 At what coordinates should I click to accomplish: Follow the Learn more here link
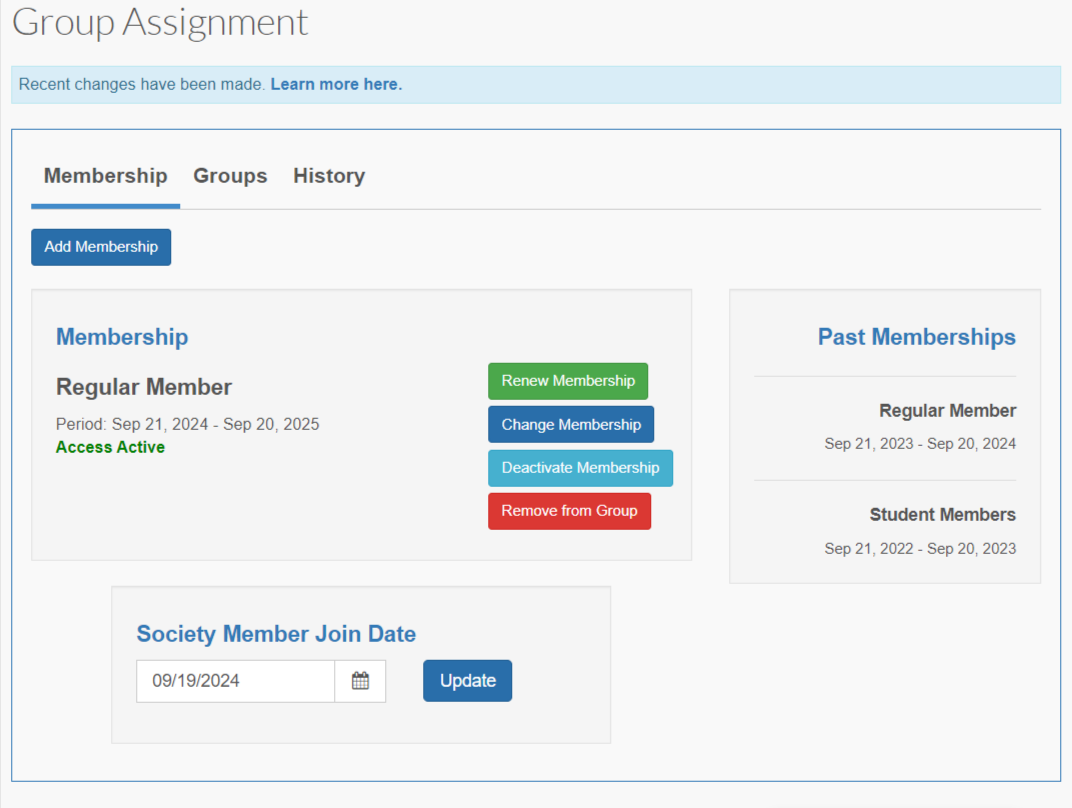point(336,84)
